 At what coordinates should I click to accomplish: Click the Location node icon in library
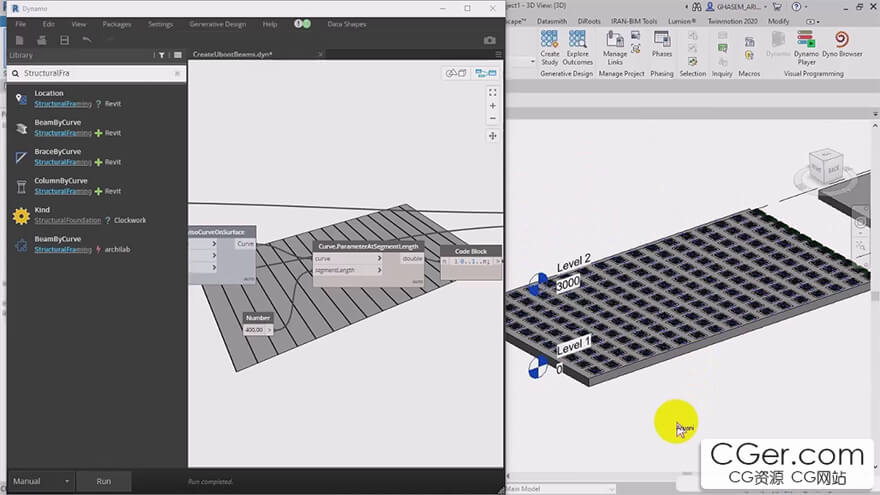click(x=21, y=99)
